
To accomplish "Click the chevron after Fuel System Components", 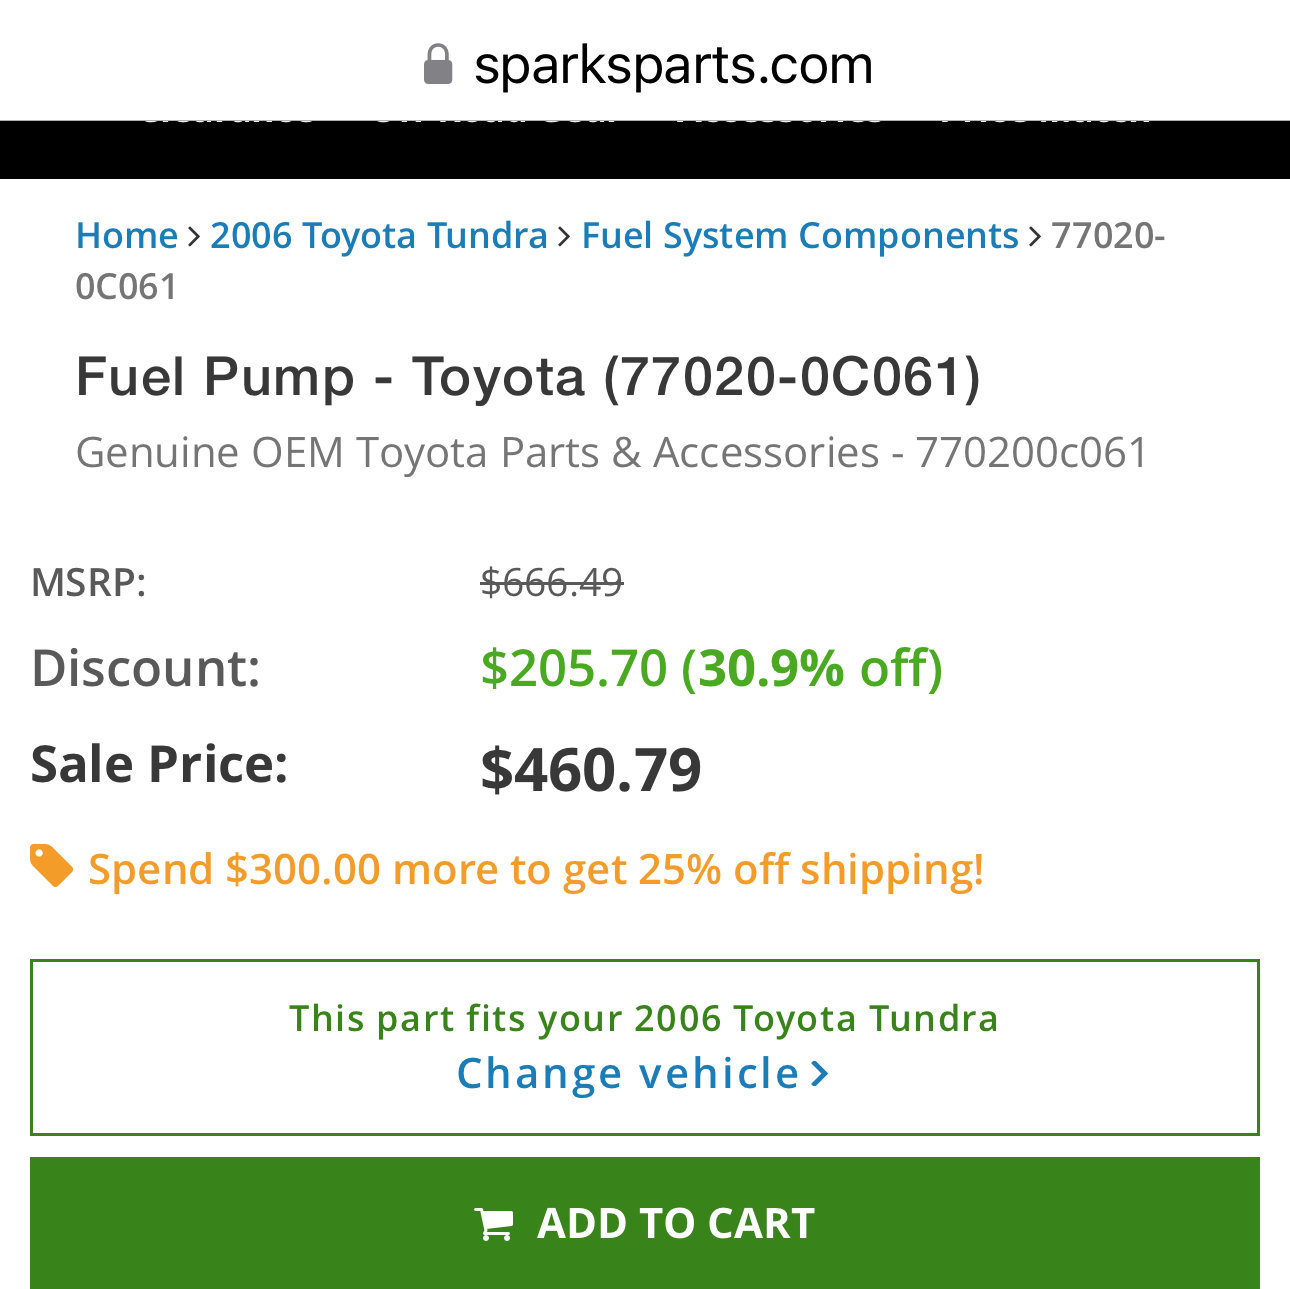I will tap(1035, 236).
